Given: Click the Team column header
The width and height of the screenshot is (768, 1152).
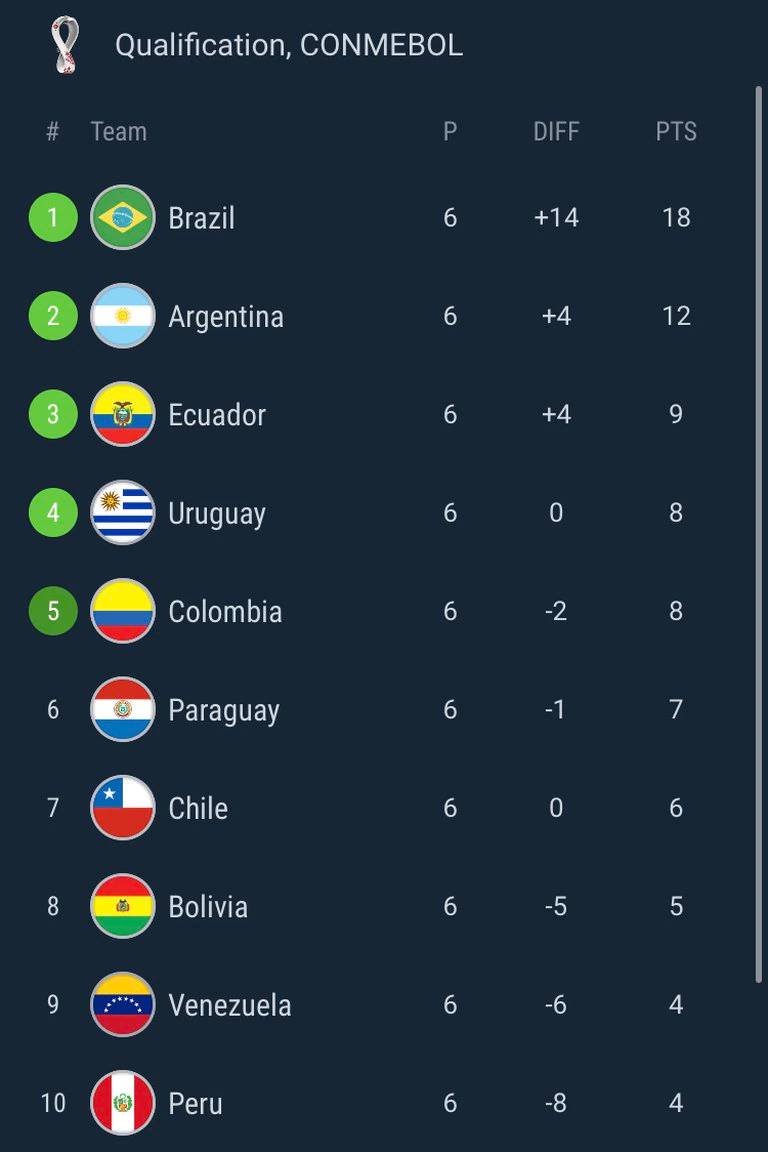Looking at the screenshot, I should pos(118,132).
